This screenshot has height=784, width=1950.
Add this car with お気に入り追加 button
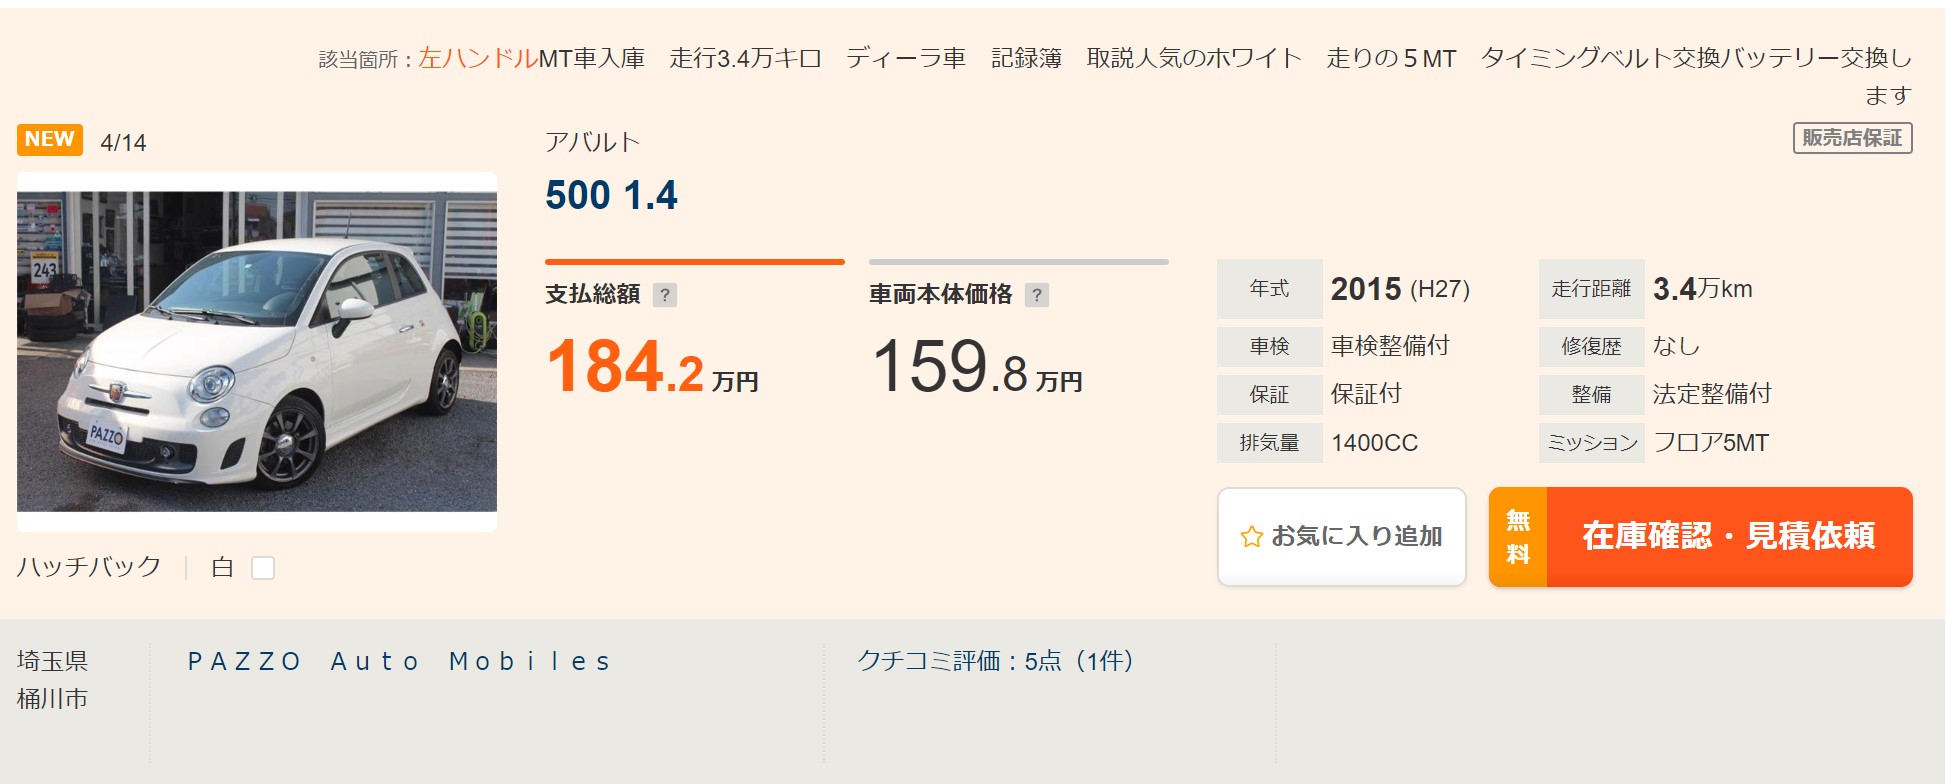click(1341, 537)
